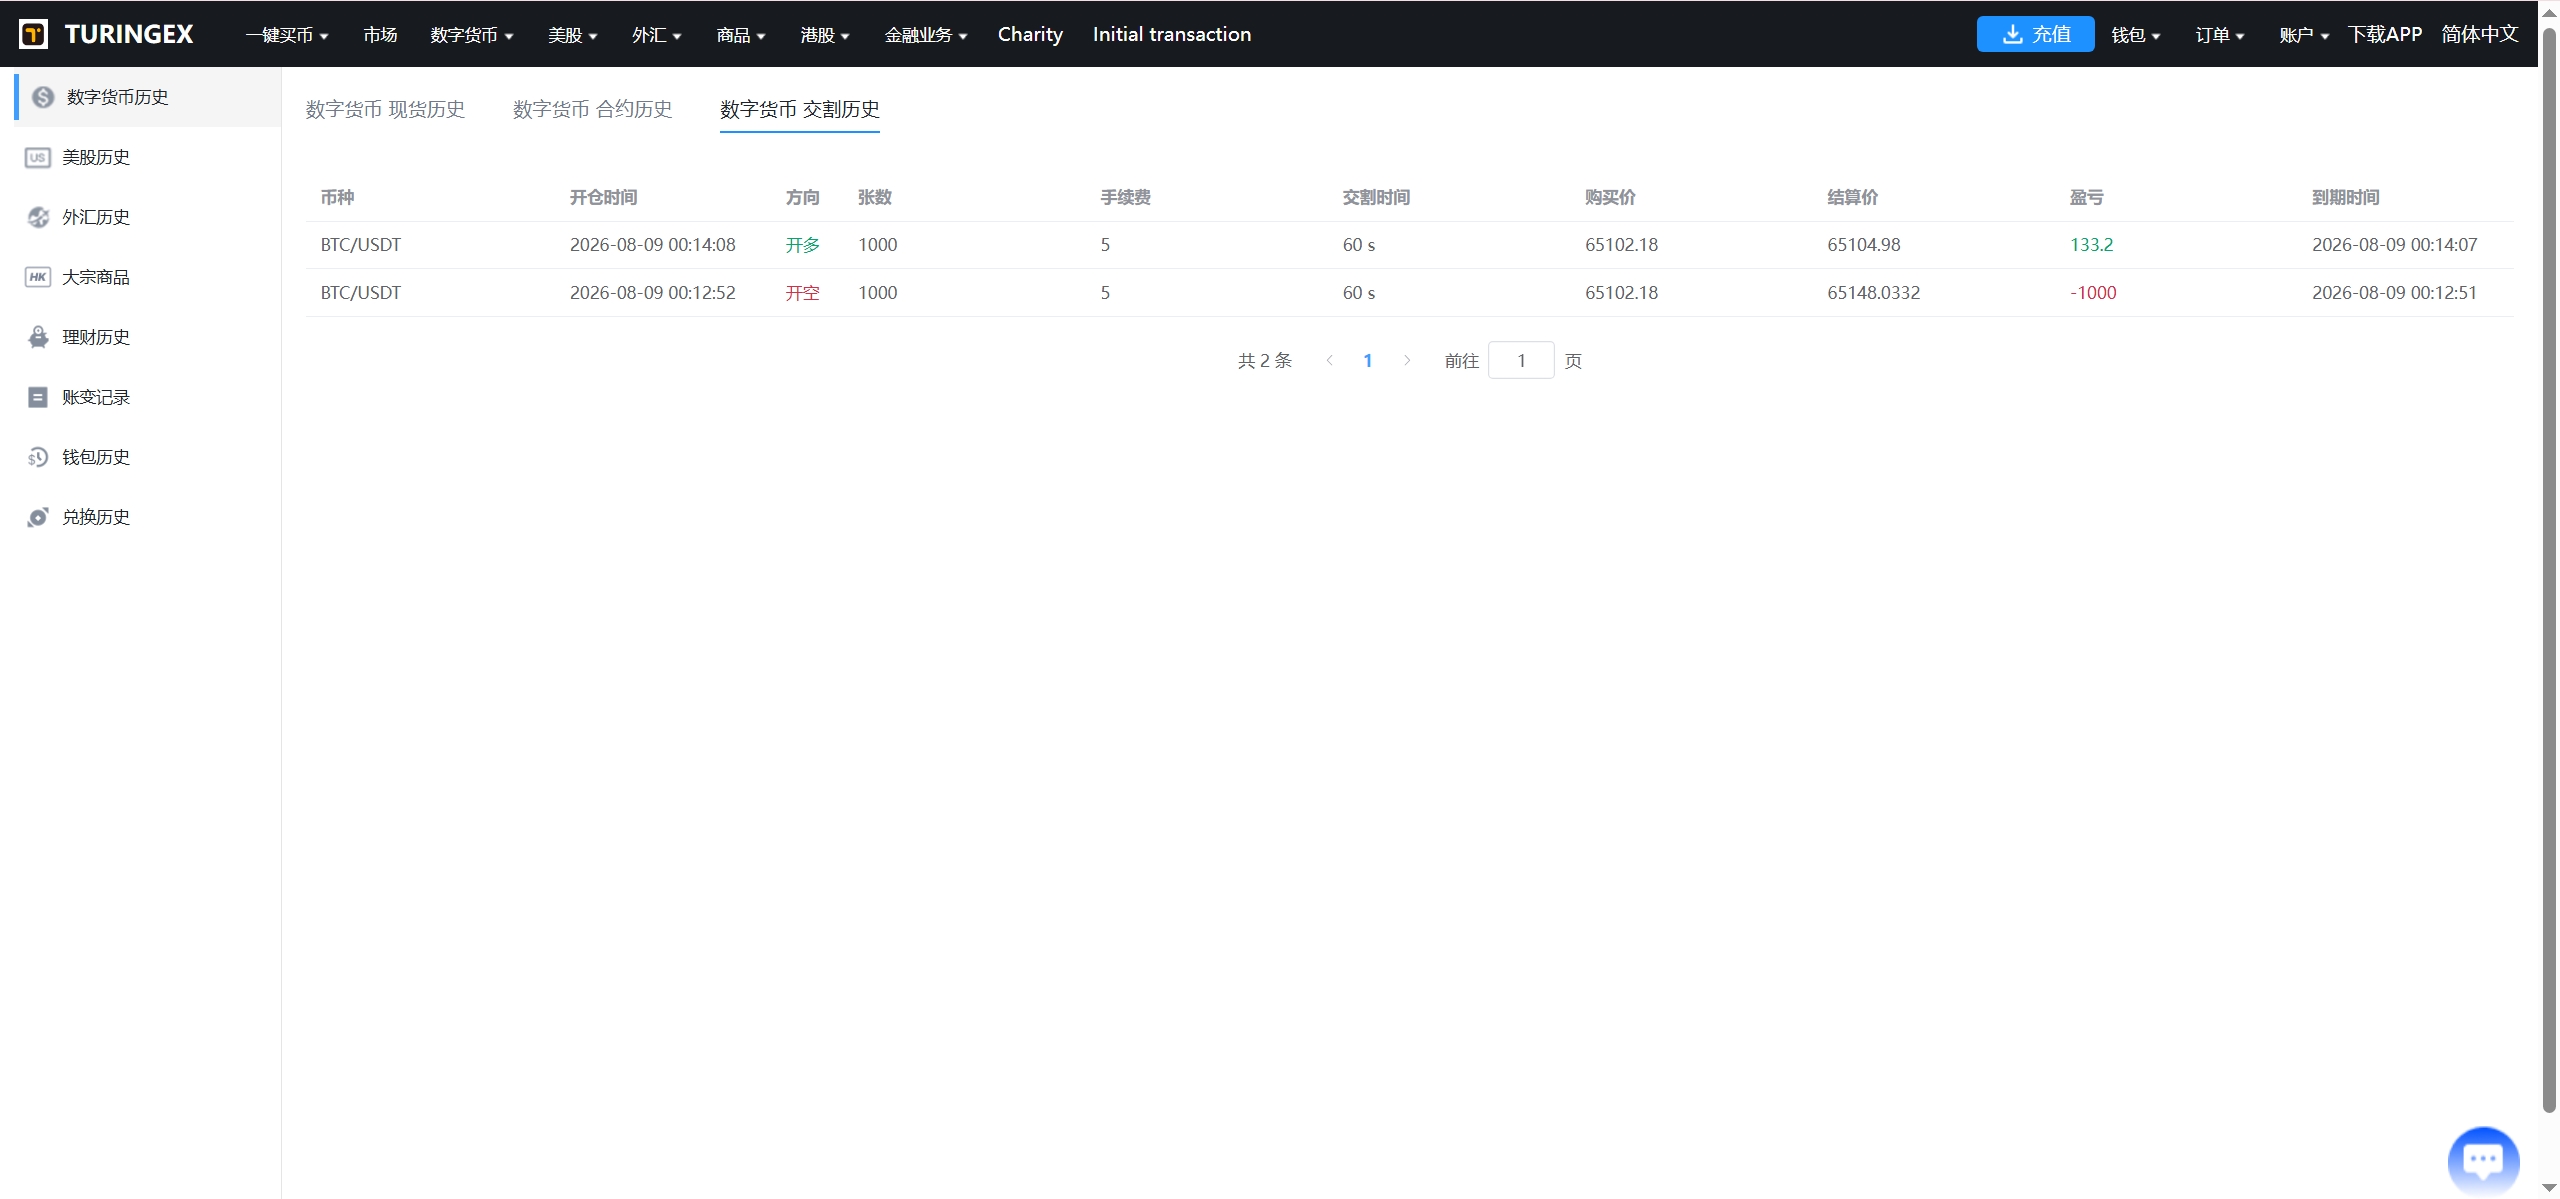Viewport: 2560px width, 1199px height.
Task: Switch to 数字货币 合约历史 tab
Action: (592, 109)
